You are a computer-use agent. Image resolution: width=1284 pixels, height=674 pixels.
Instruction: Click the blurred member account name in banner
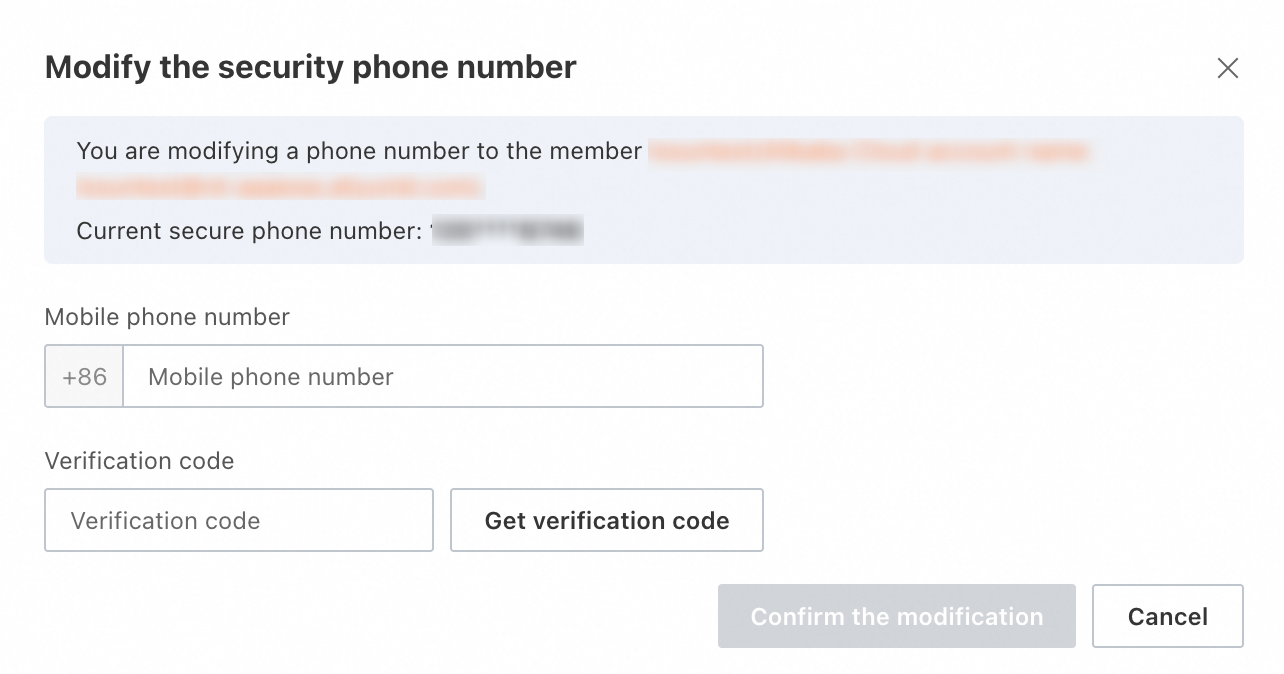[x=868, y=152]
